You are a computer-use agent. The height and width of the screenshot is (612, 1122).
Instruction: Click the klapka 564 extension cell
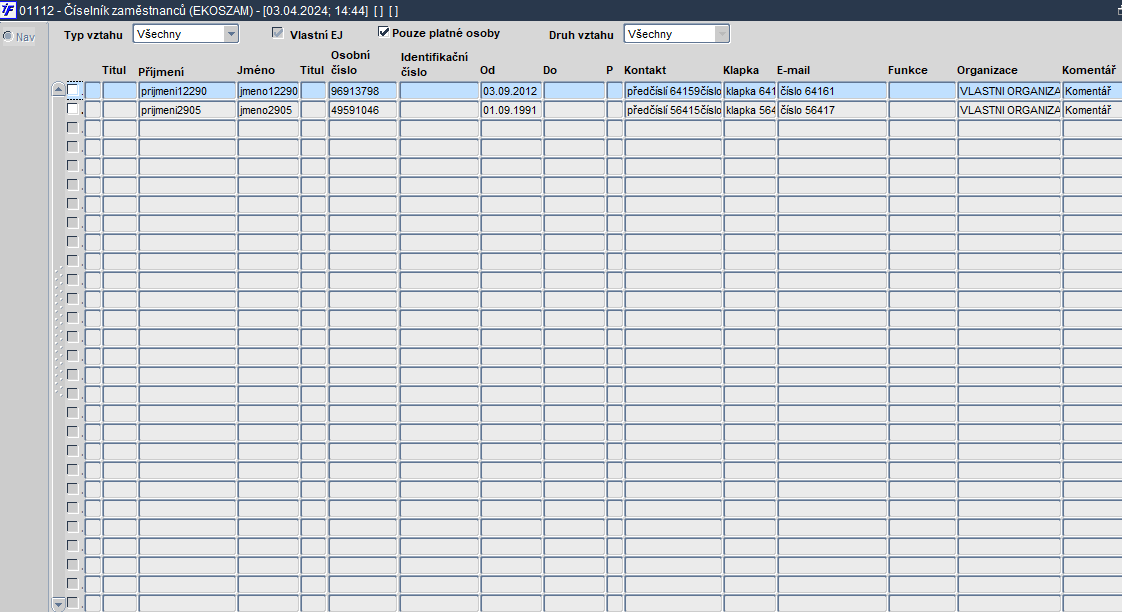[750, 110]
